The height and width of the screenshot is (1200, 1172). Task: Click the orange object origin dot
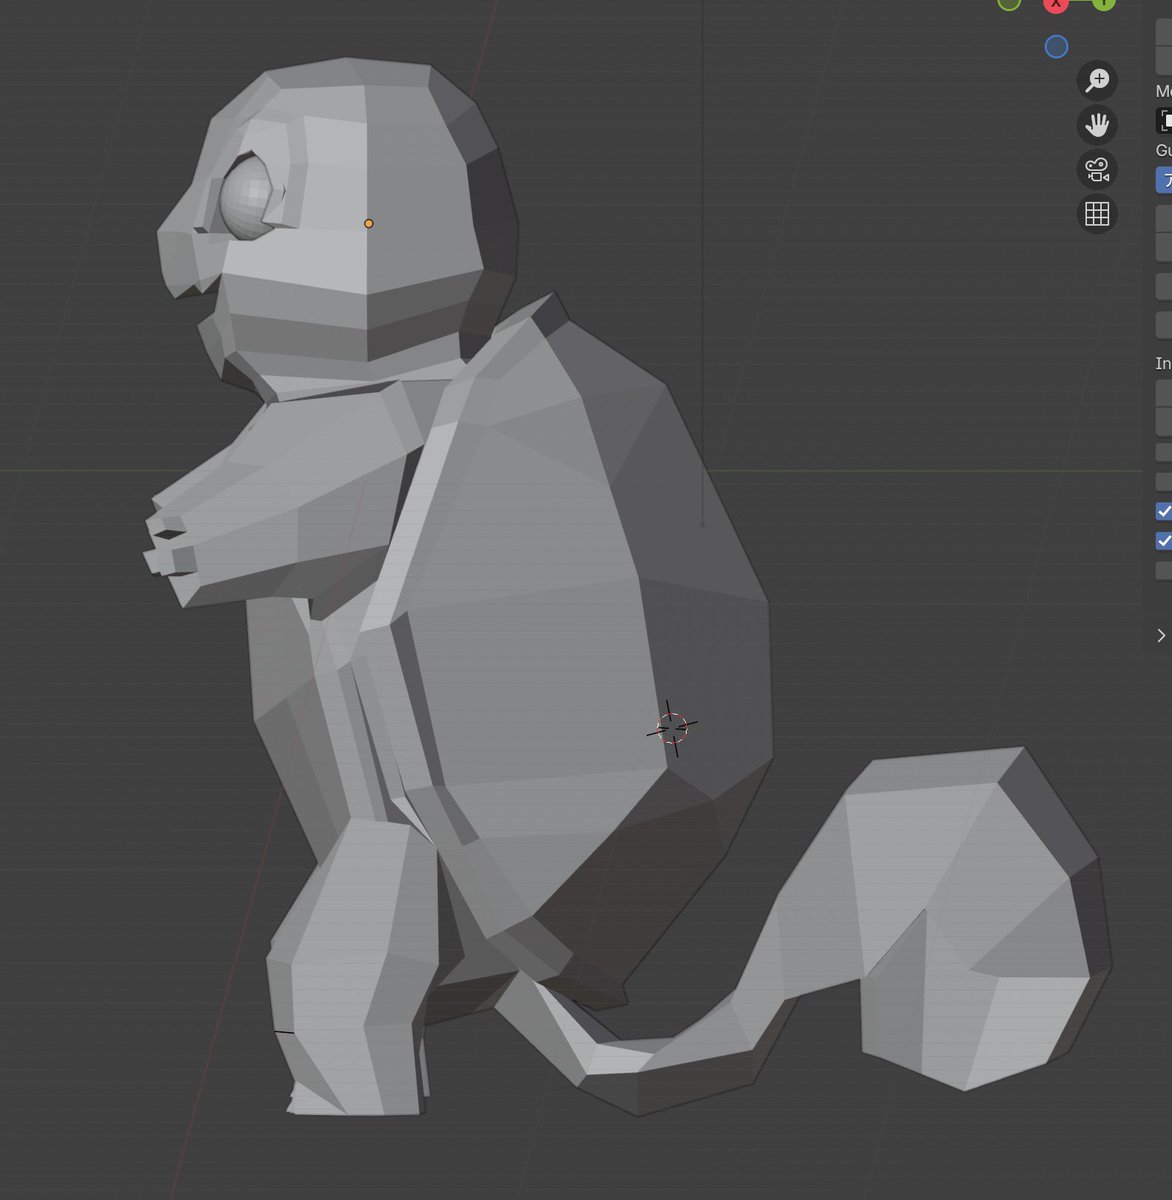tap(369, 224)
